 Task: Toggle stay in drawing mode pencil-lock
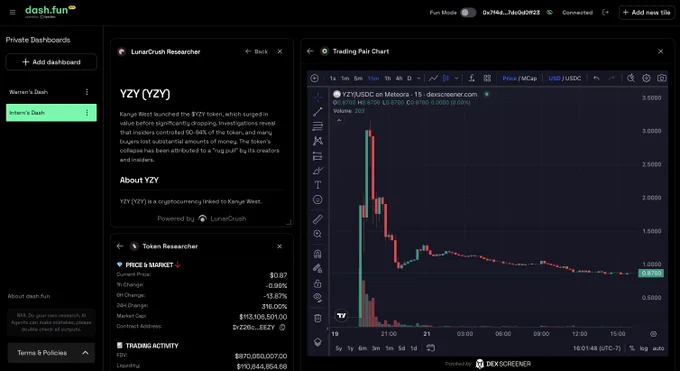(318, 269)
